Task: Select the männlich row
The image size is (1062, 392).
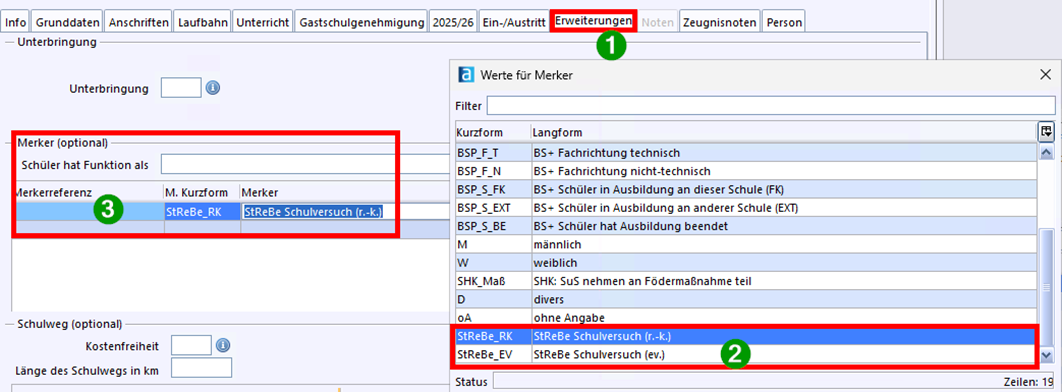Action: click(x=745, y=244)
